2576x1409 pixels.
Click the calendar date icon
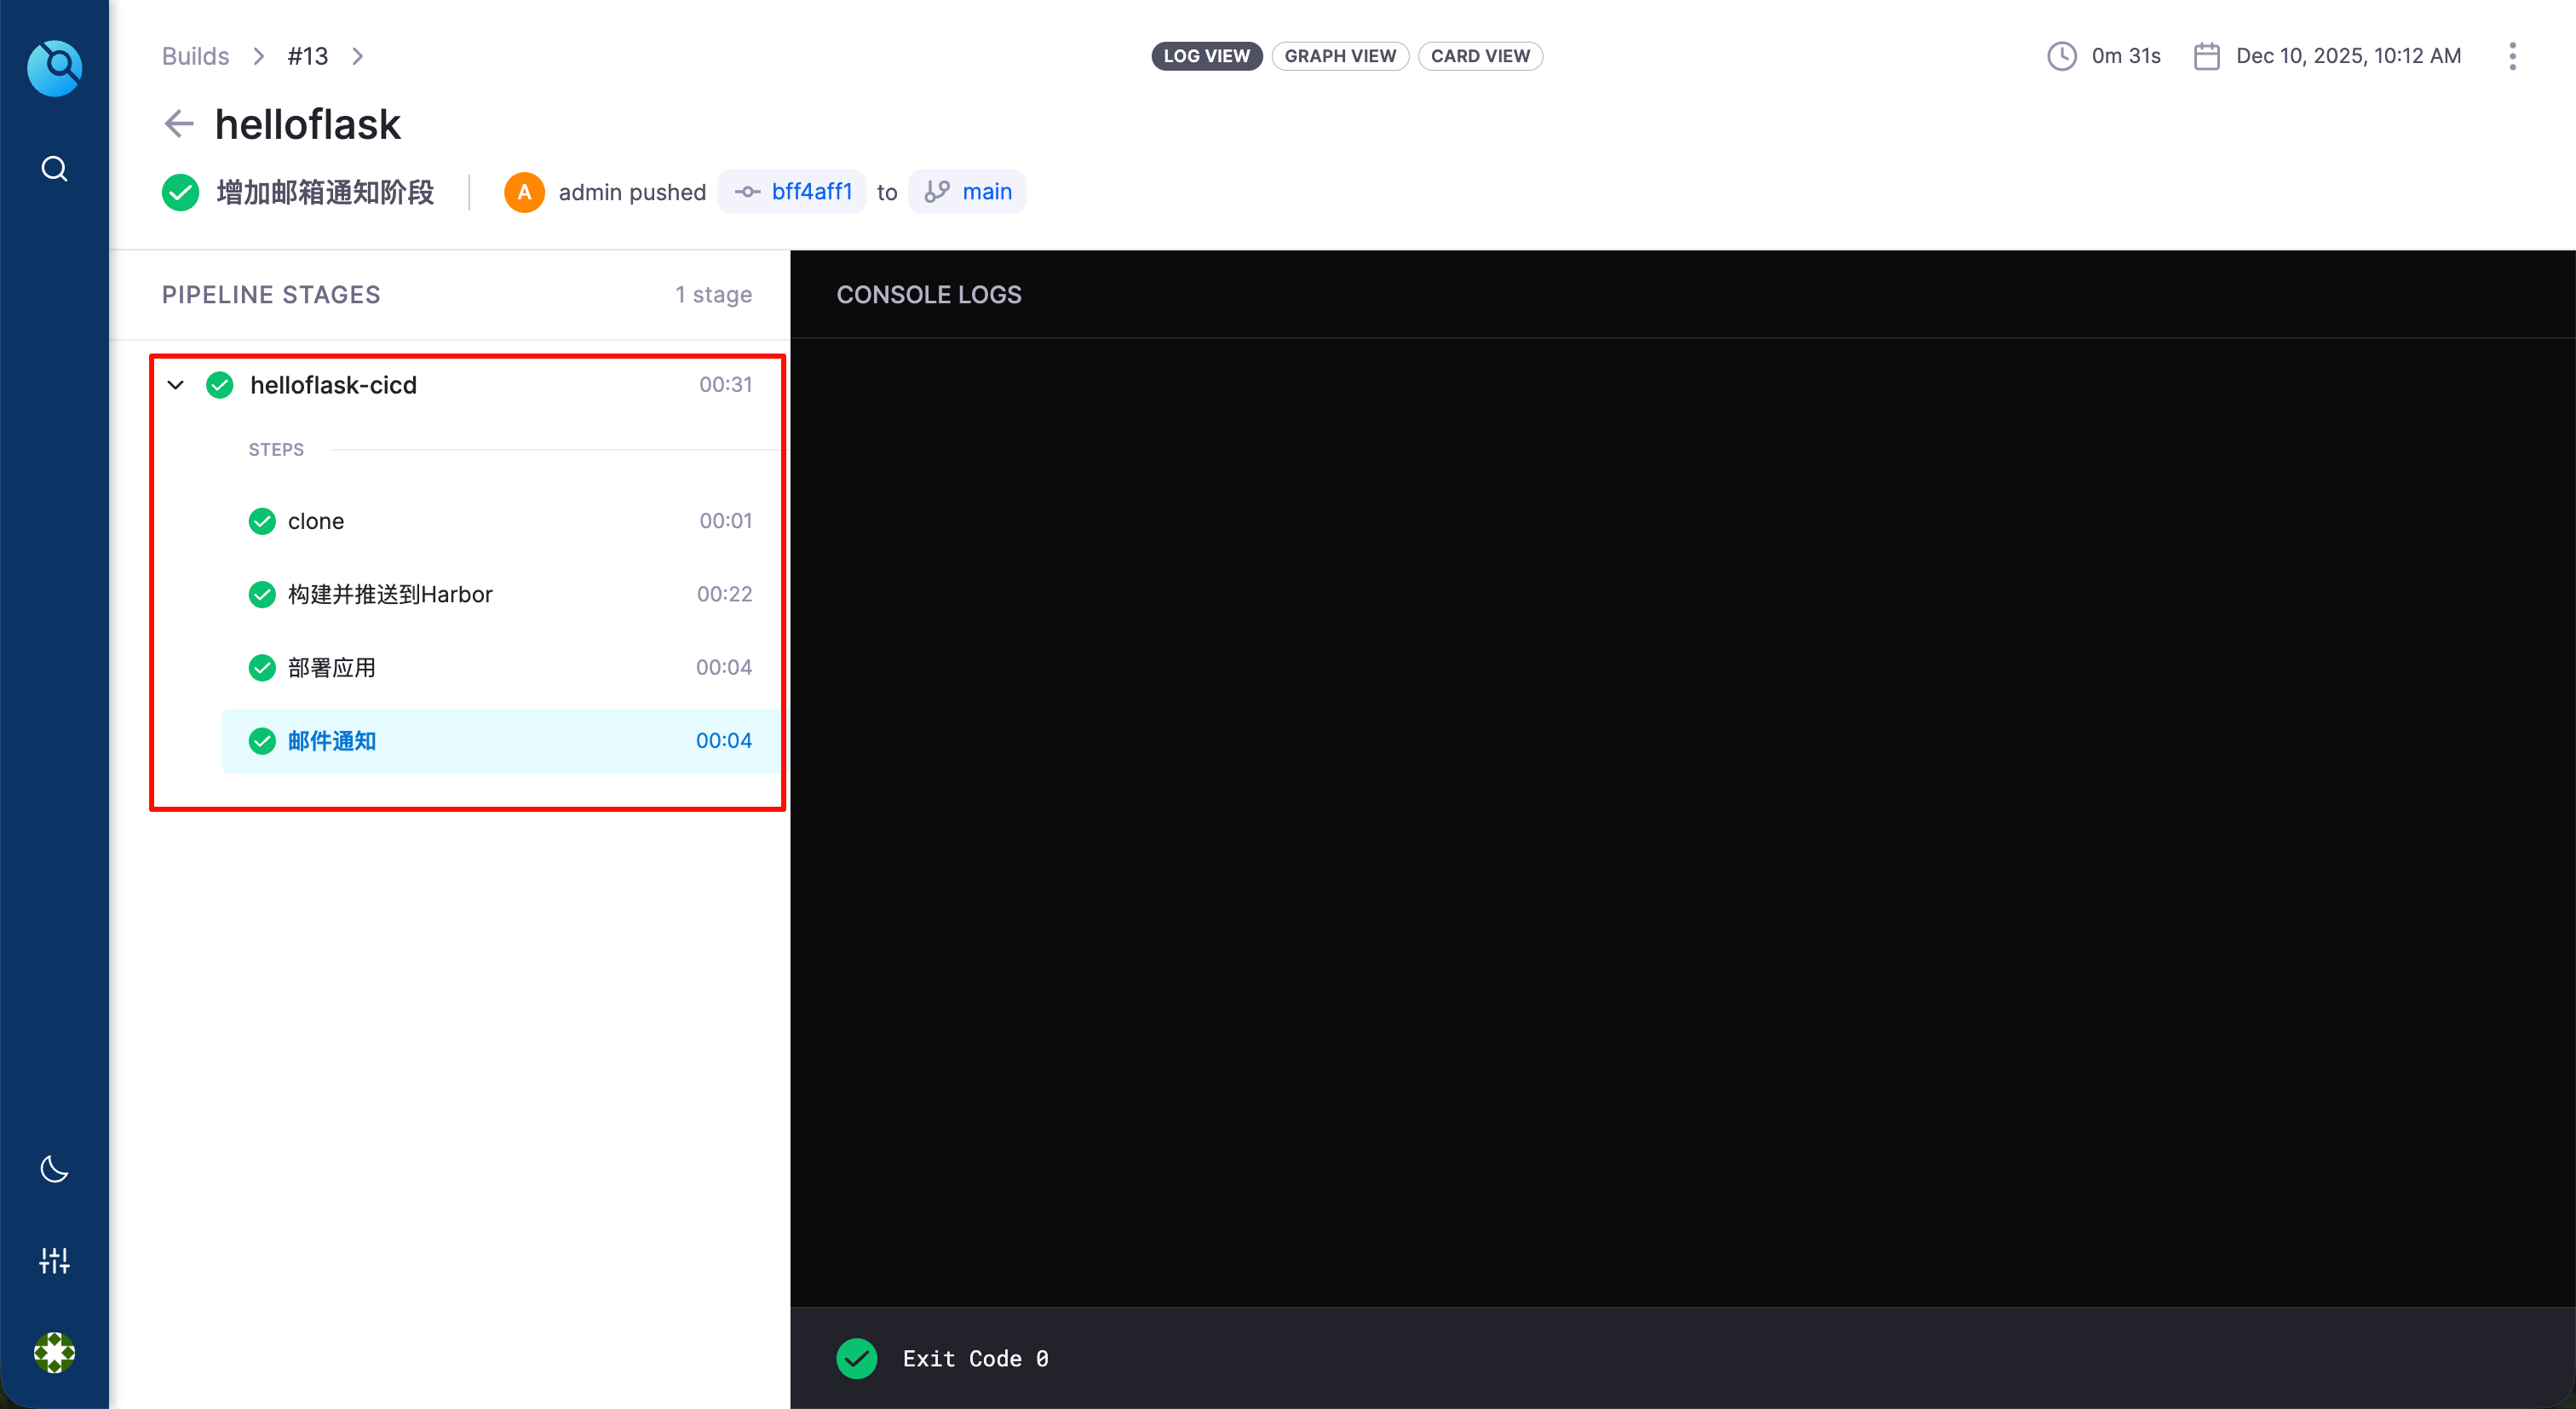click(2206, 56)
